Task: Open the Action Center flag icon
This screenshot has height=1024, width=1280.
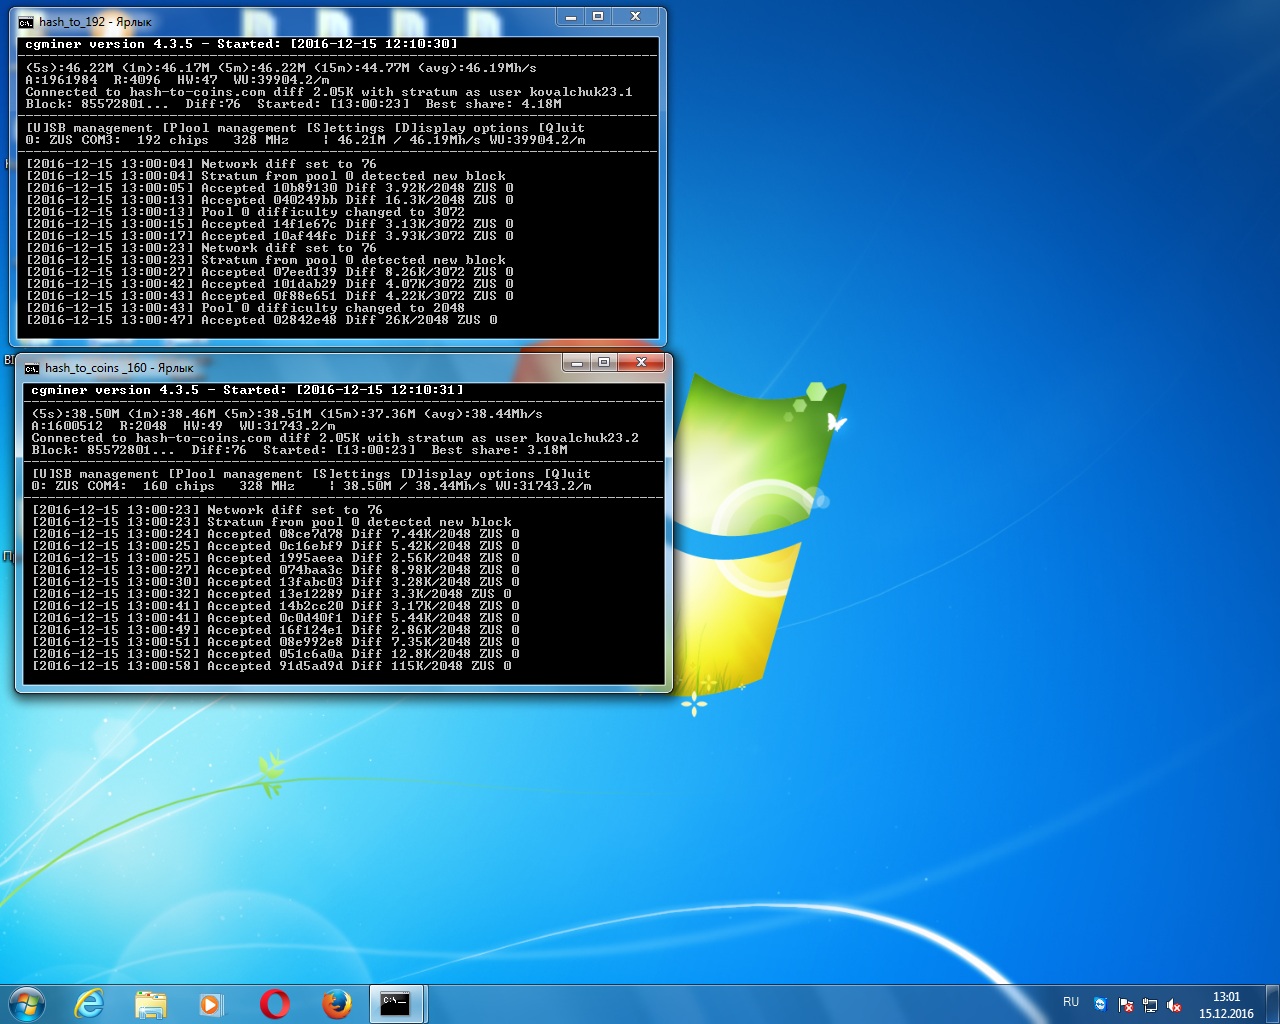Action: tap(1126, 1005)
